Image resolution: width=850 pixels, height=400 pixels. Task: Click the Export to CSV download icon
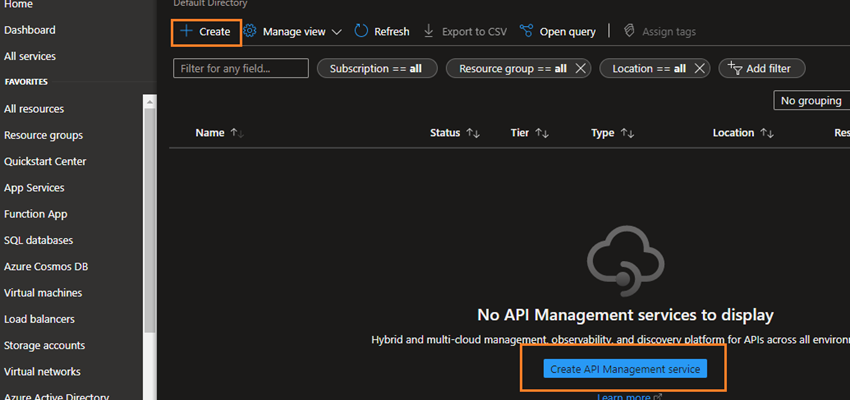[428, 31]
